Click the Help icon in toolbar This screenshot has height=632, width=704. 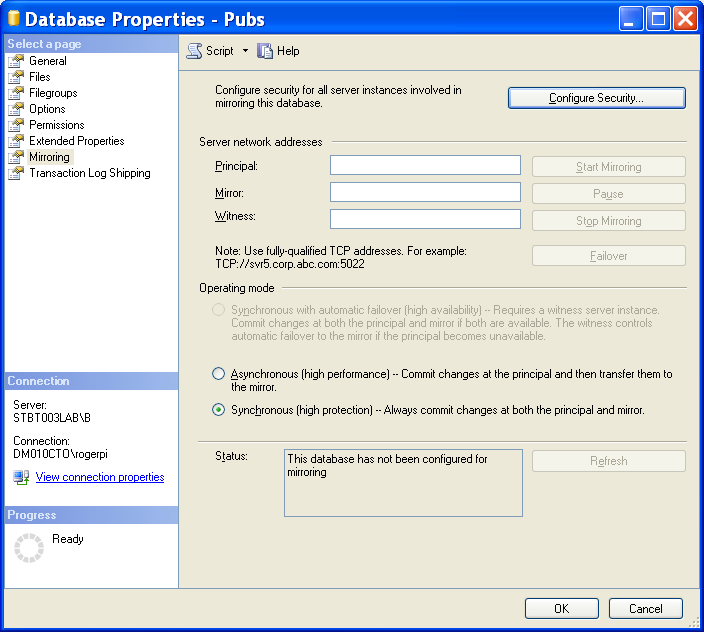point(265,51)
